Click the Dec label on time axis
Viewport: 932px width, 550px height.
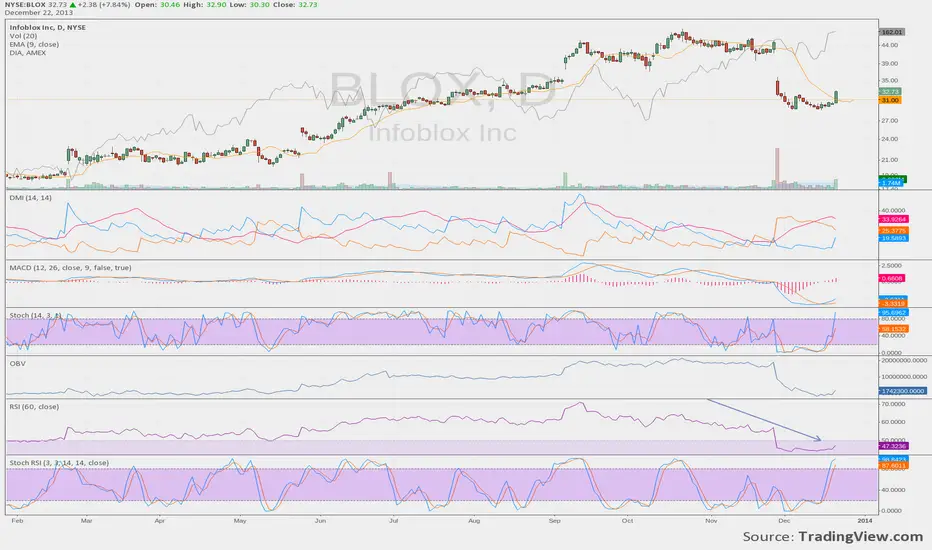[784, 521]
